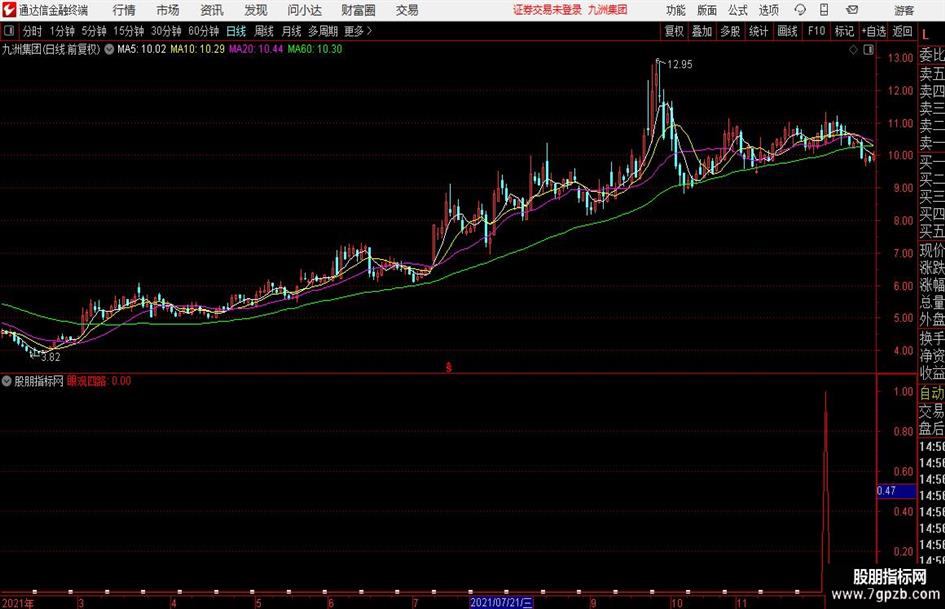The height and width of the screenshot is (609, 945).
Task: Click the 多股 multi-stock button
Action: 730,31
